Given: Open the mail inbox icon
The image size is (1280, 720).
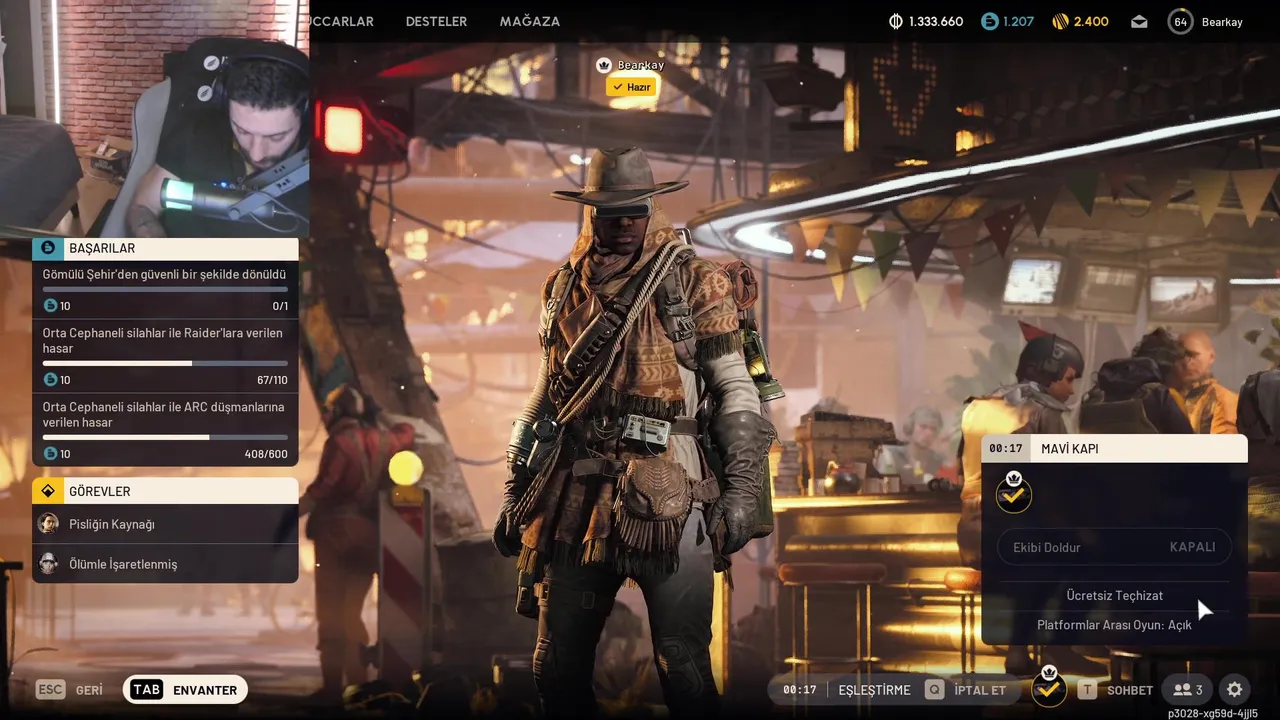Looking at the screenshot, I should (x=1139, y=21).
